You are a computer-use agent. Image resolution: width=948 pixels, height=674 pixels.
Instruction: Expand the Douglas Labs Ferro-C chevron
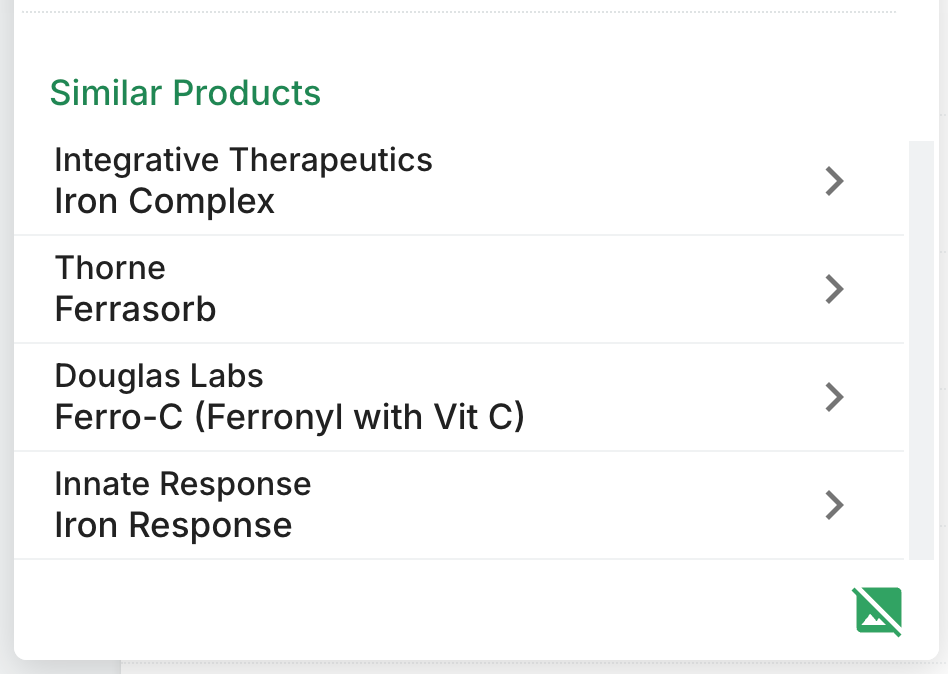point(834,397)
